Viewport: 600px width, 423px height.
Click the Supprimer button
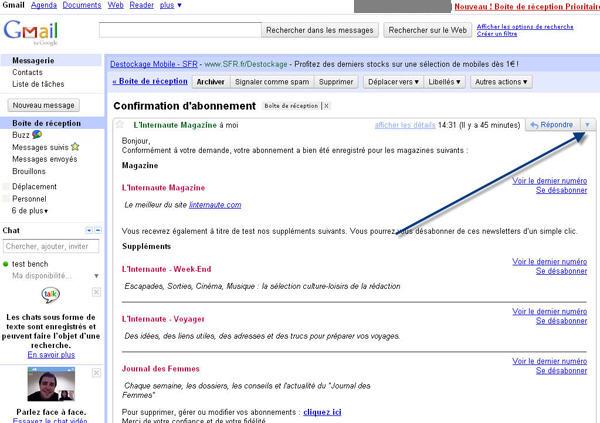pyautogui.click(x=336, y=82)
